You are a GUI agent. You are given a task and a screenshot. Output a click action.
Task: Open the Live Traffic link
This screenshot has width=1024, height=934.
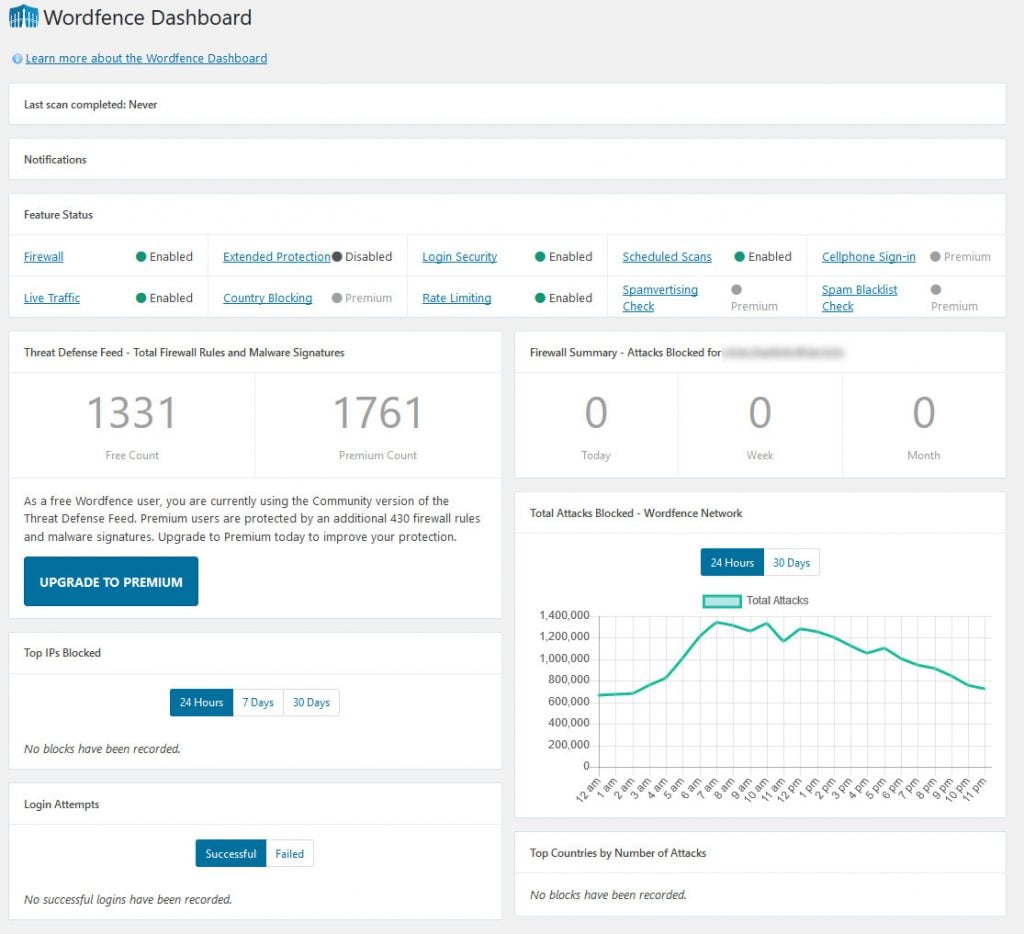pyautogui.click(x=52, y=298)
